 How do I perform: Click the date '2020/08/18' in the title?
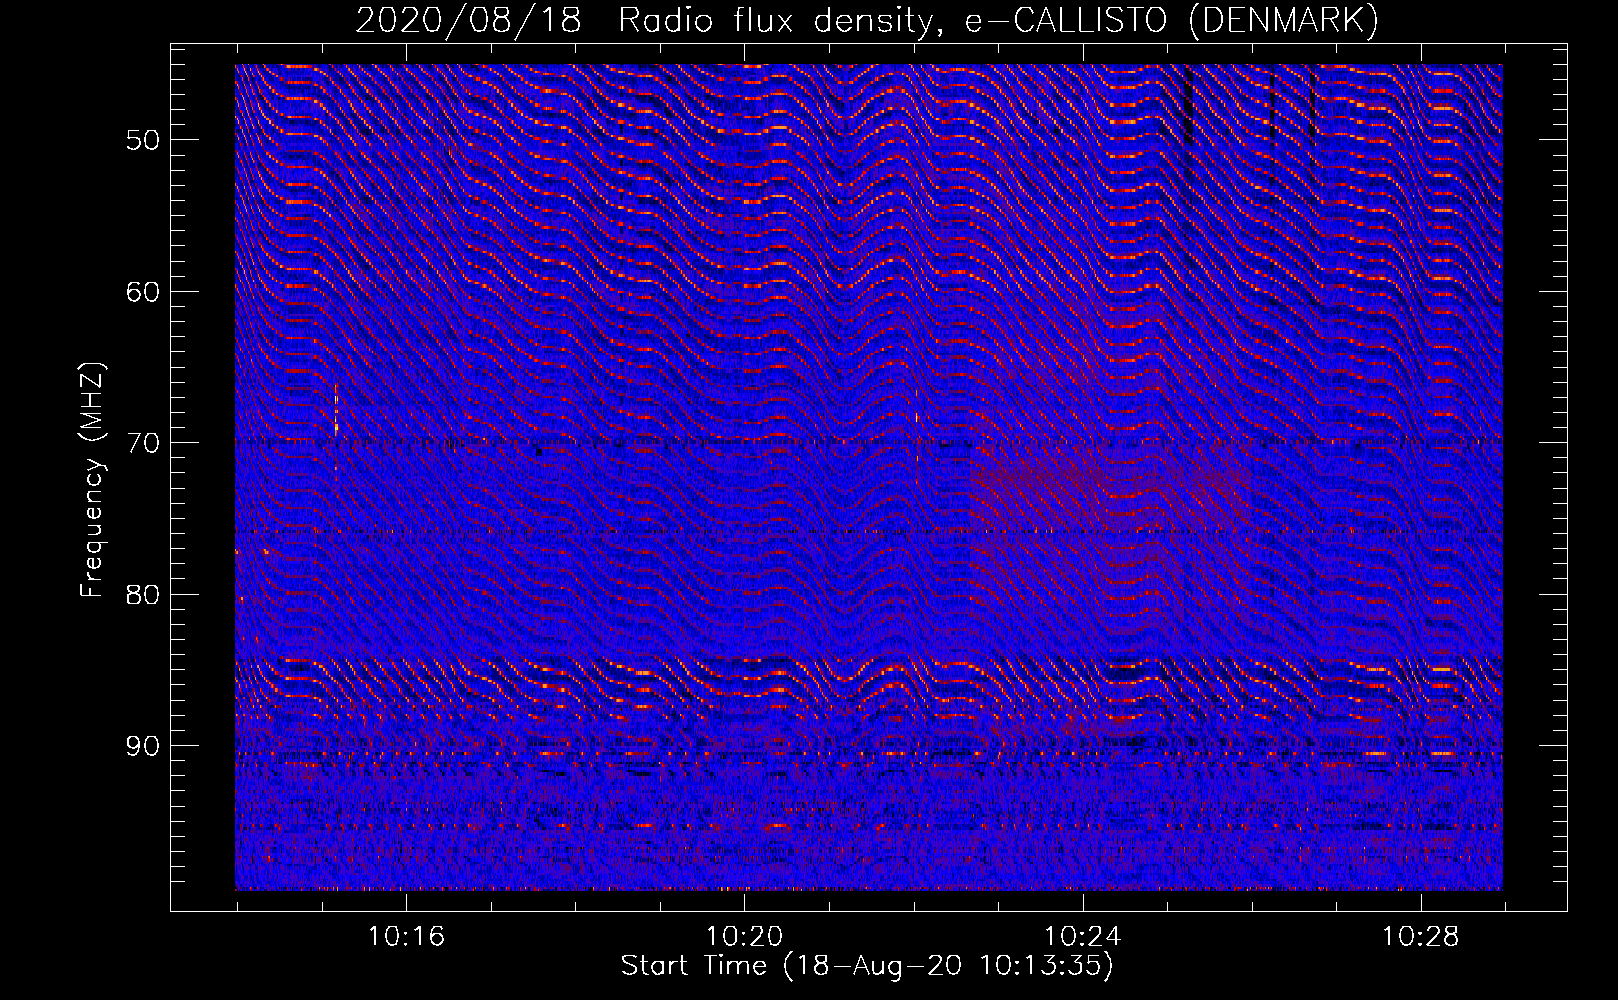click(468, 21)
